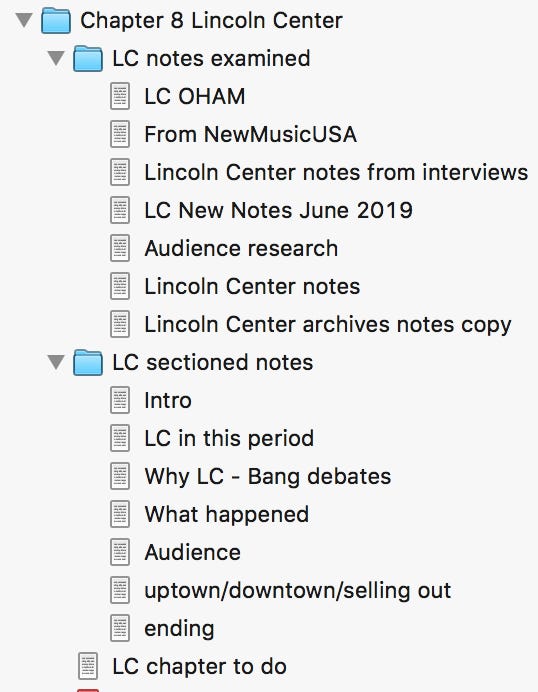538x692 pixels.
Task: Click the LC notes examined folder icon
Action: 88,59
